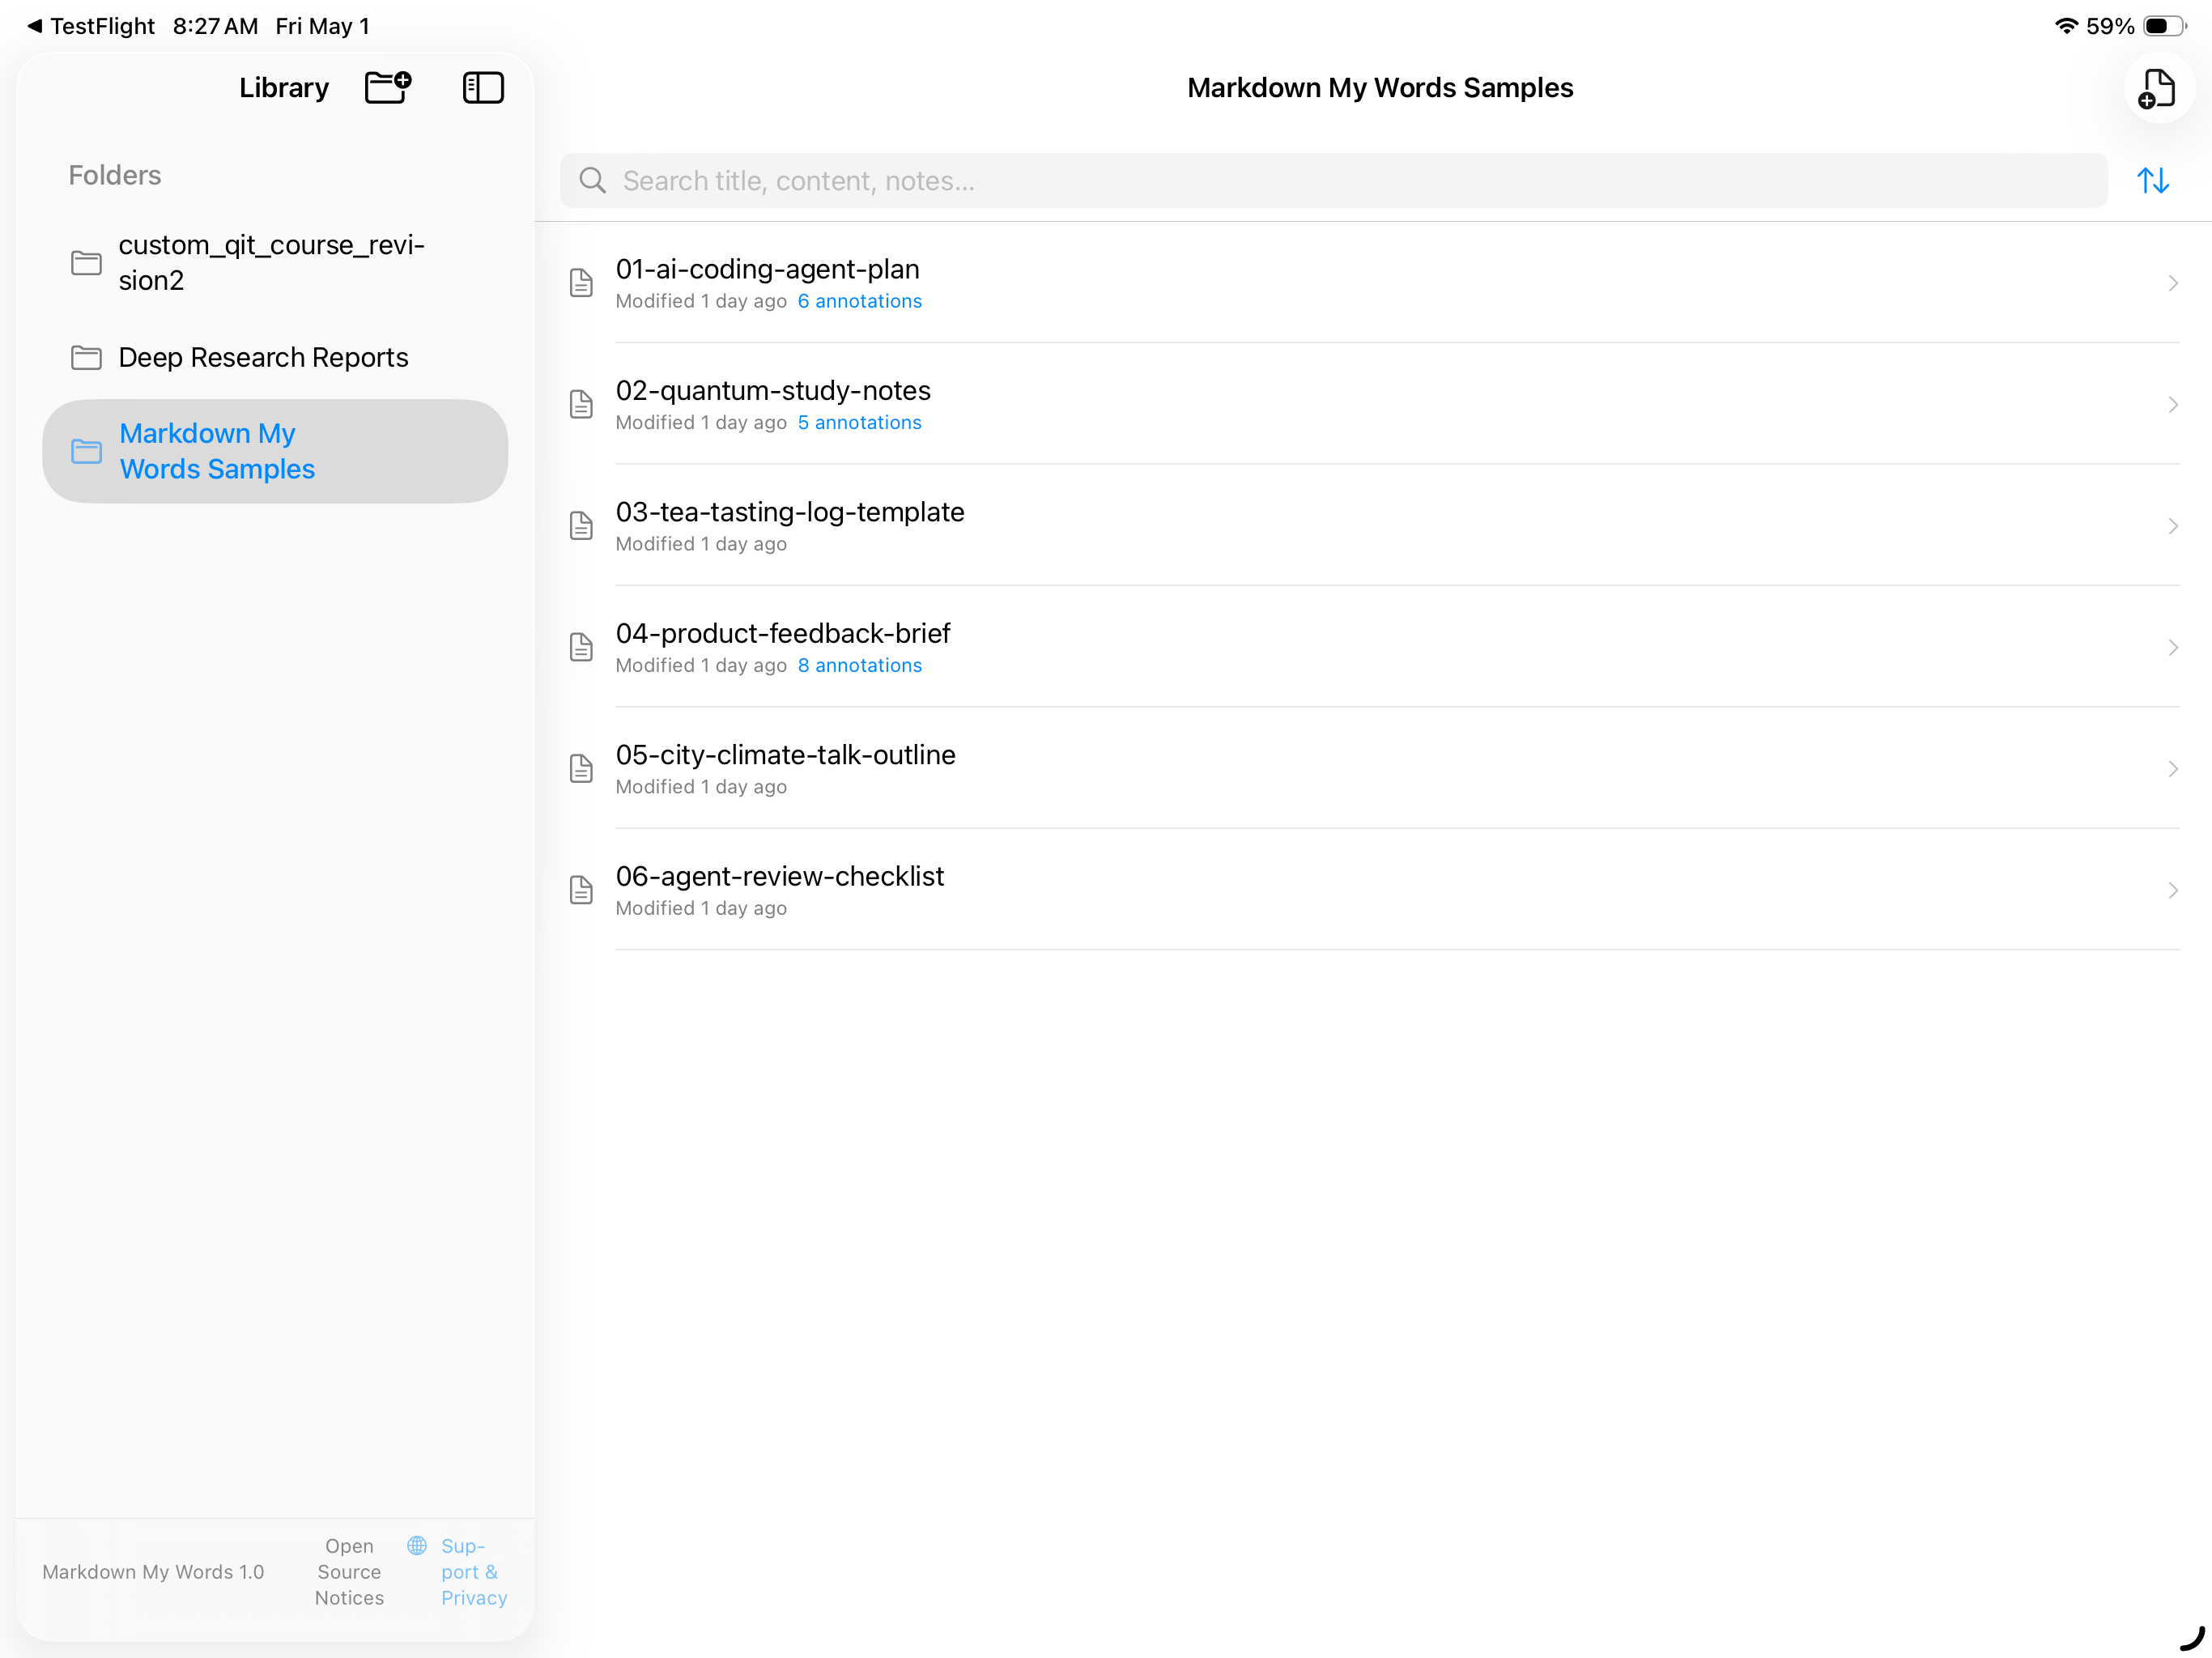Expand the 05-city-climate-talk-outline row chevron

pos(2172,768)
